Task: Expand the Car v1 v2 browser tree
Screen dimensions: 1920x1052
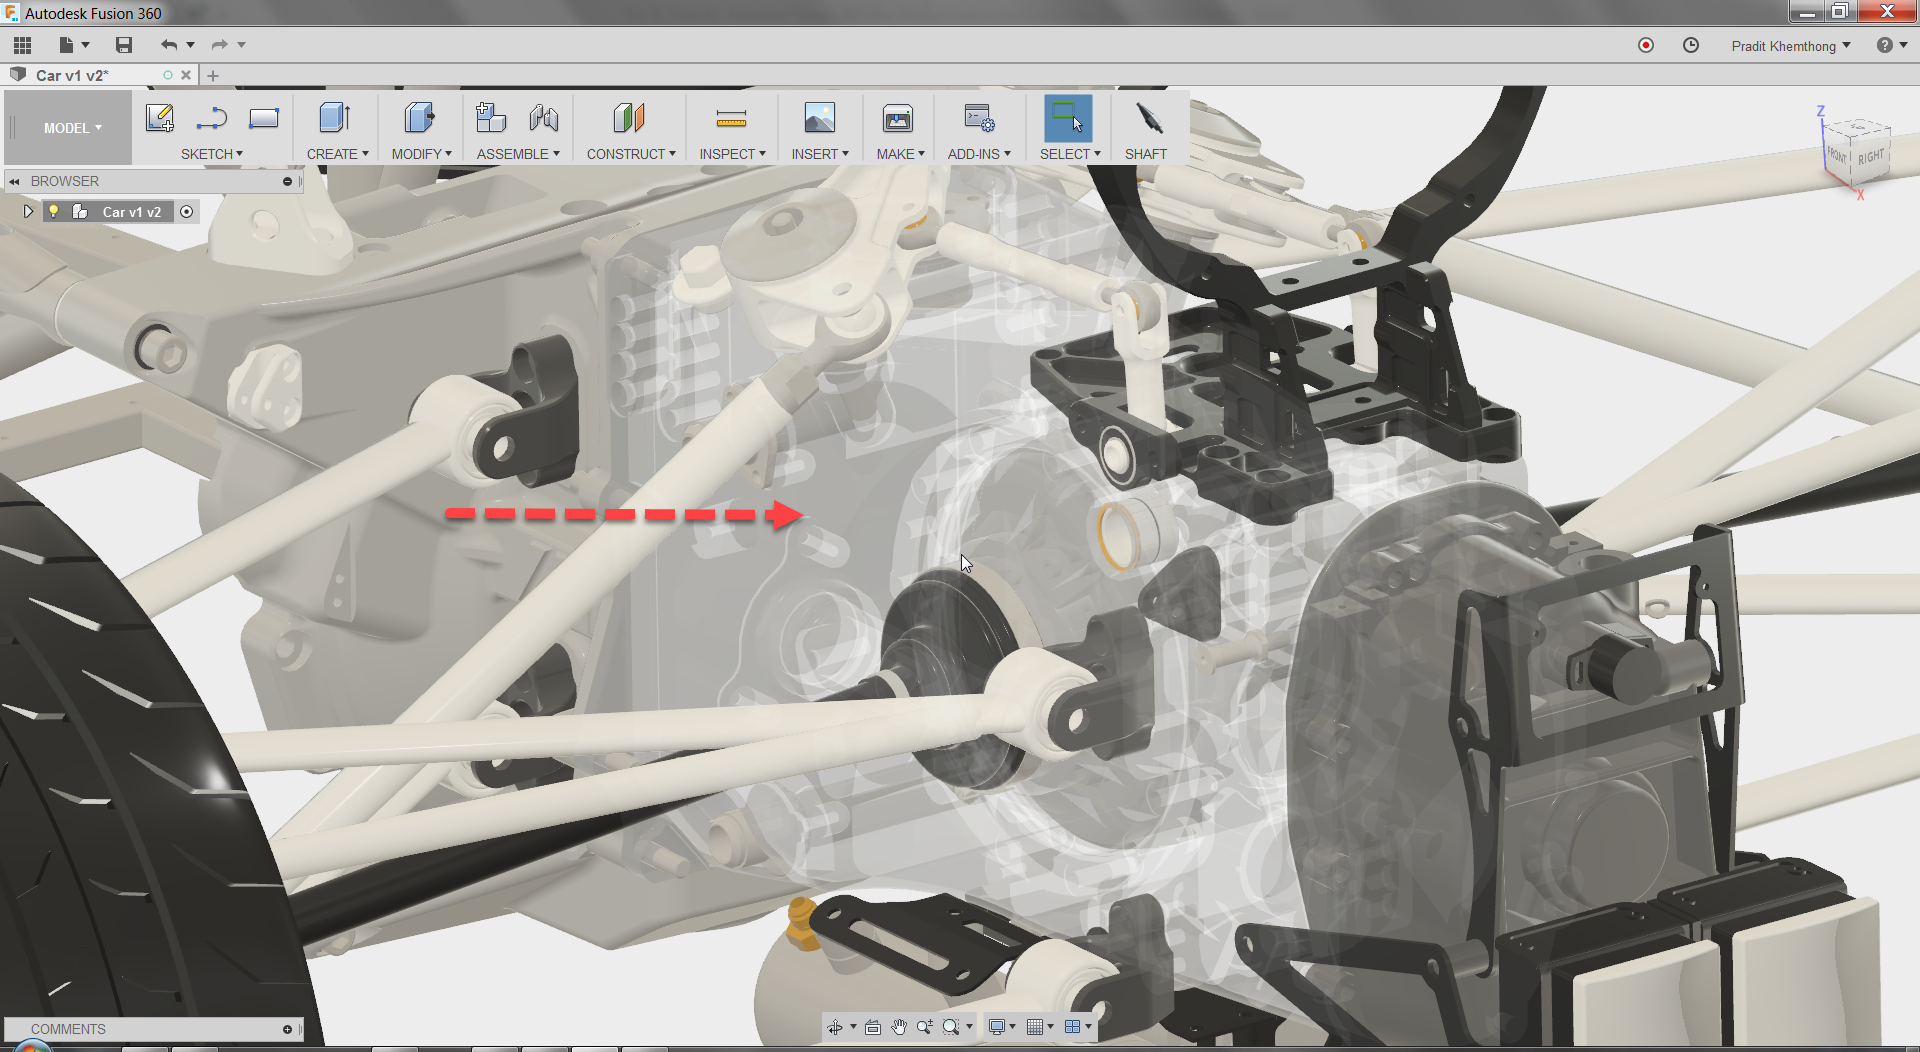Action: pos(27,211)
